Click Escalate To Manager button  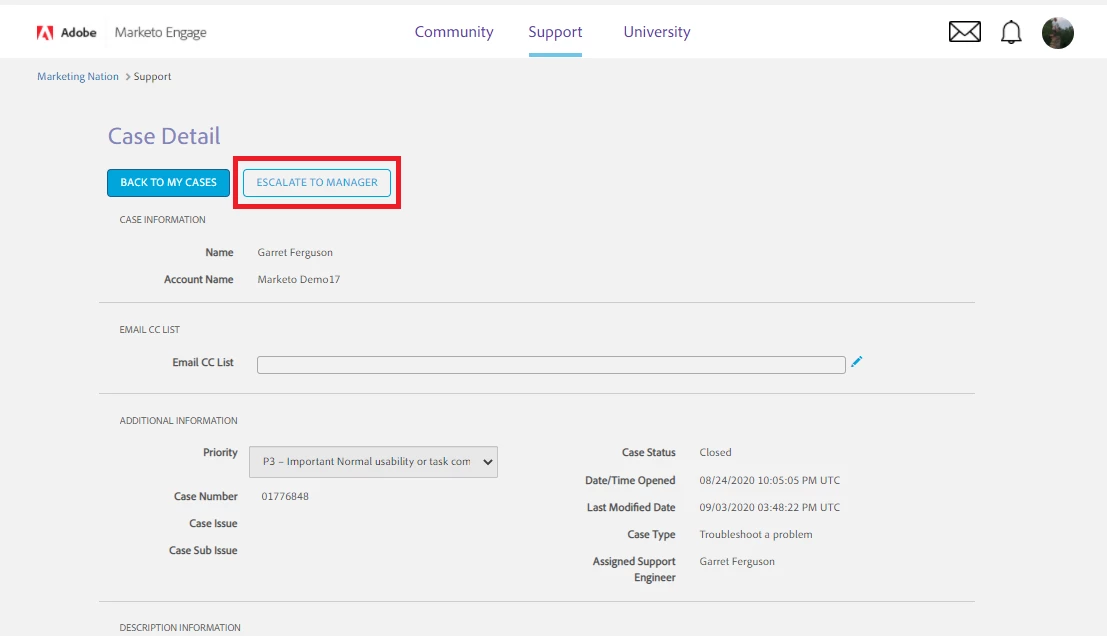click(317, 182)
